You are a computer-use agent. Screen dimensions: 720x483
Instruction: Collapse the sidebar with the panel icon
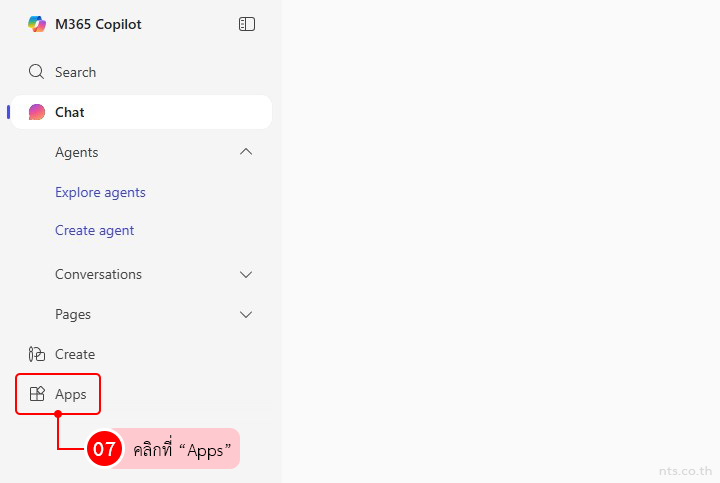(247, 24)
